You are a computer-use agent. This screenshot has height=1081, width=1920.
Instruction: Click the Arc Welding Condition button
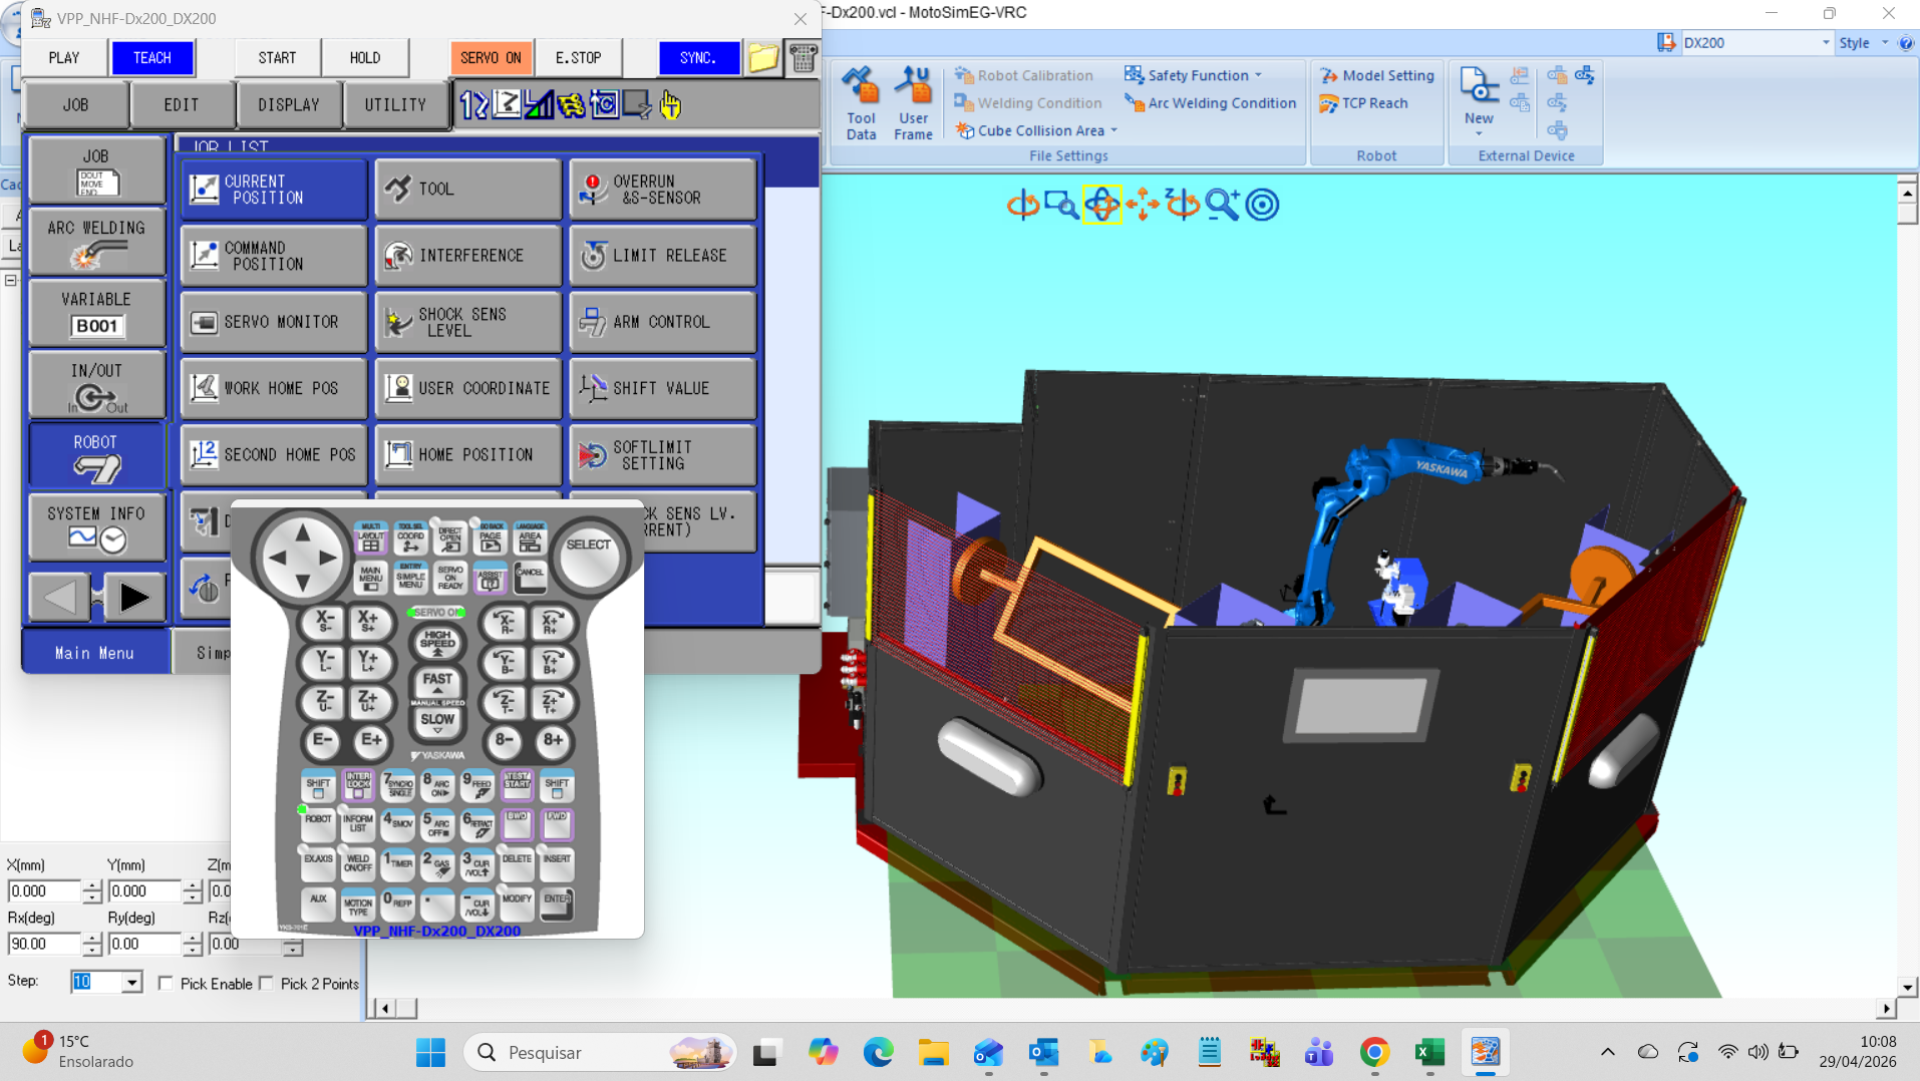1210,103
